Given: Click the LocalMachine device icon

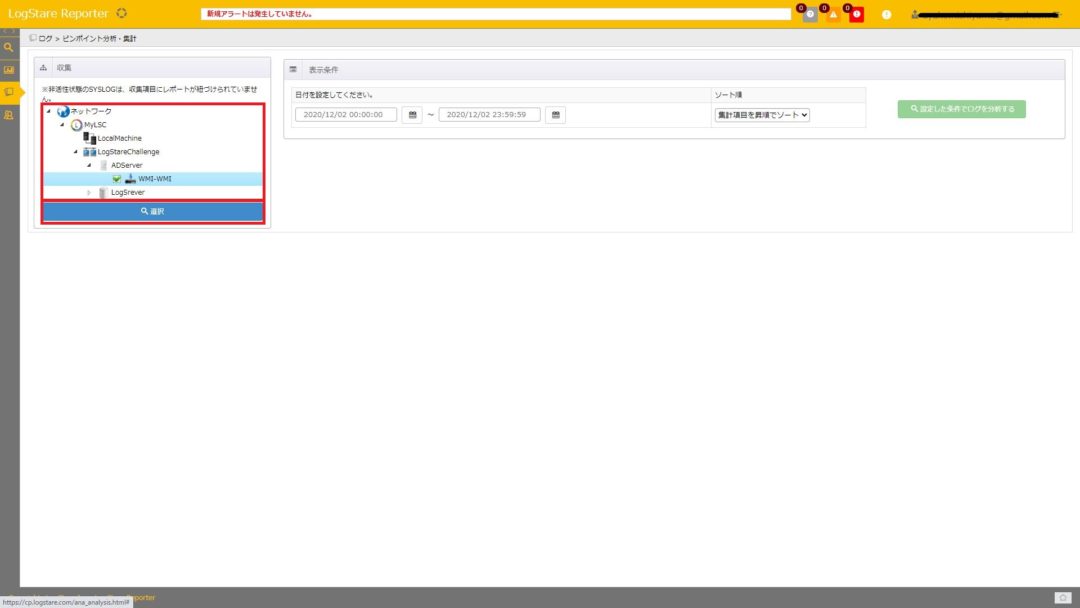Looking at the screenshot, I should pyautogui.click(x=90, y=138).
